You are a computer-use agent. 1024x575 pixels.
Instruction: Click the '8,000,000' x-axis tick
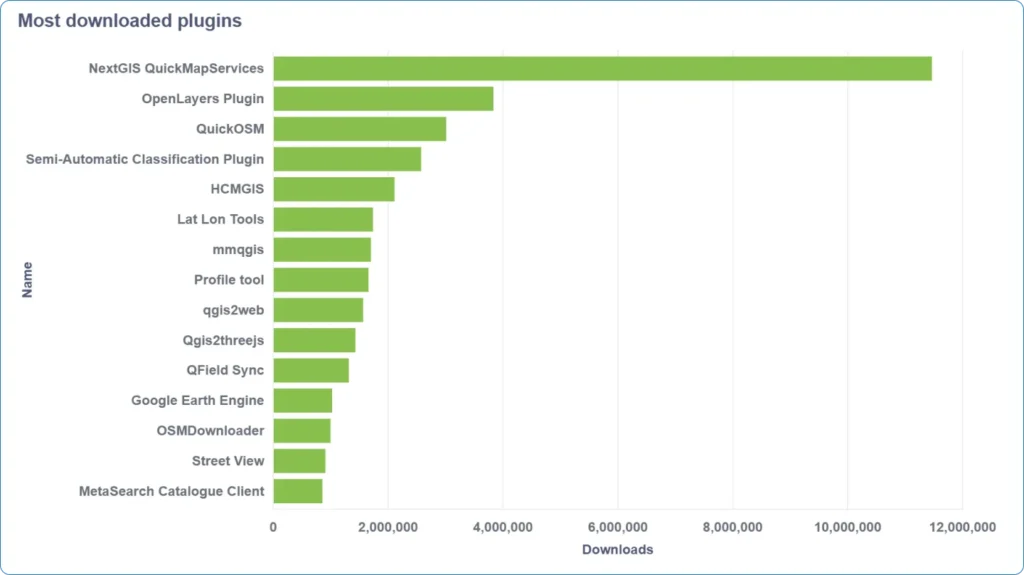pos(733,527)
